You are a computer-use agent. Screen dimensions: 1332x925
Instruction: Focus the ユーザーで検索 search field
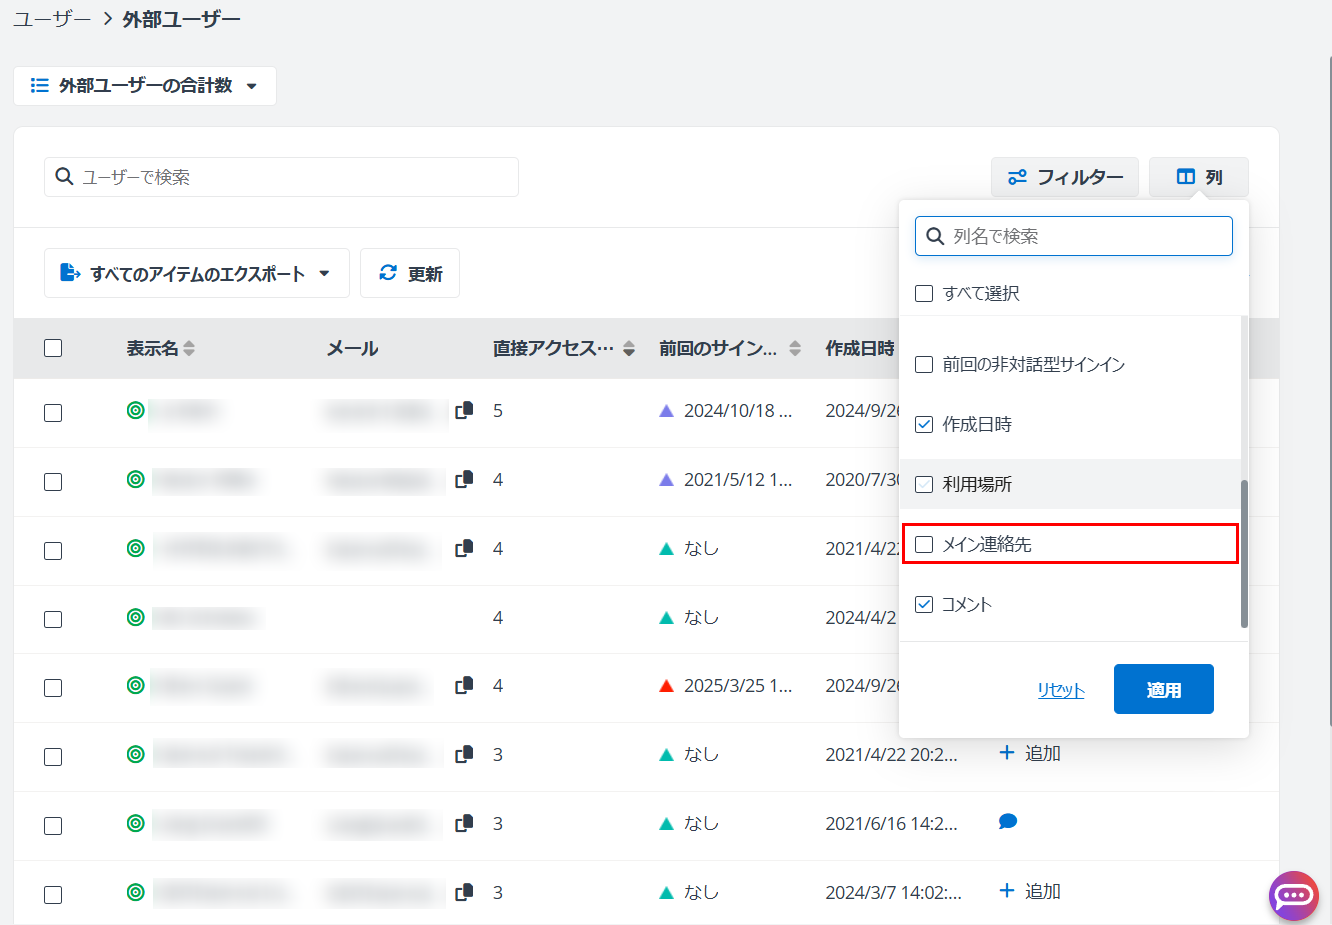281,177
